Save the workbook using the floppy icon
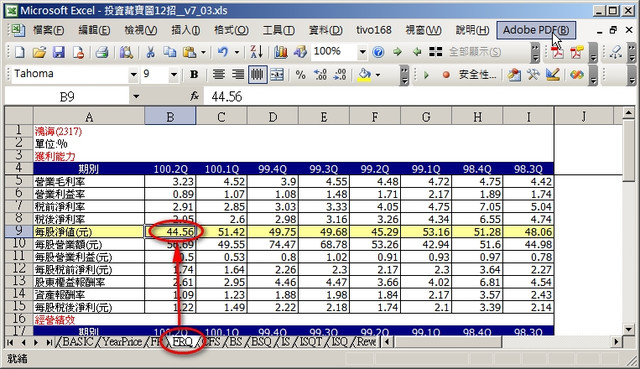The width and height of the screenshot is (640, 369). click(59, 52)
